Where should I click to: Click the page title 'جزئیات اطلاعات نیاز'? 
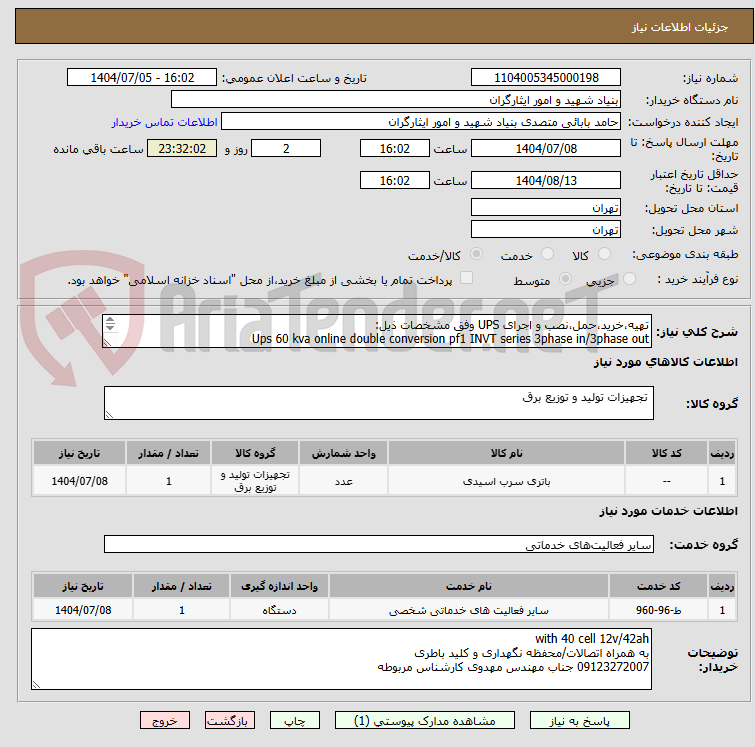[680, 27]
